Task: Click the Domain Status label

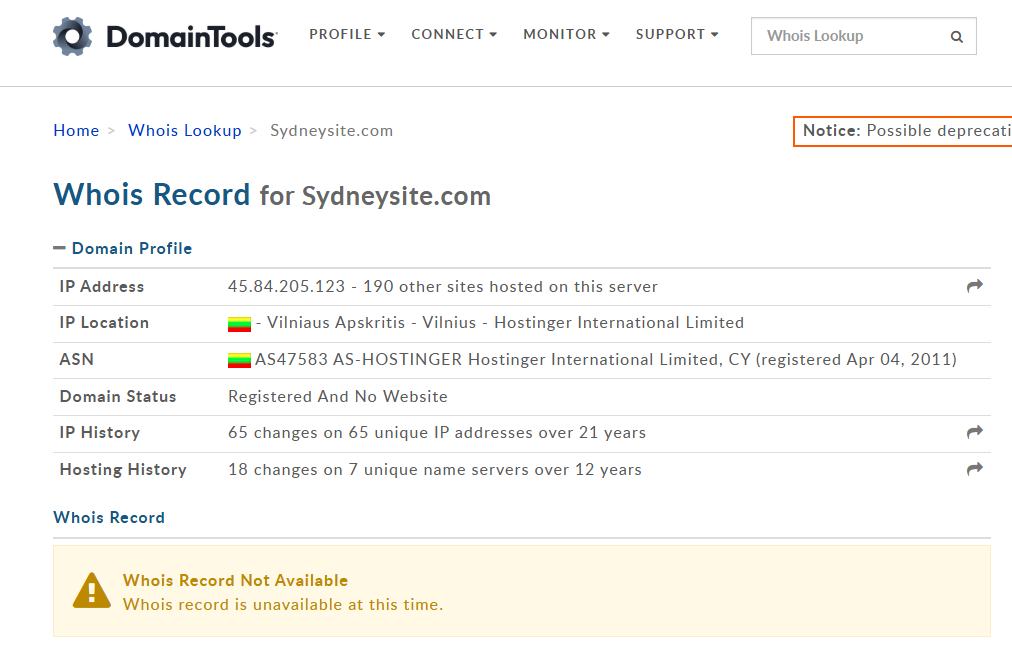Action: 117,396
